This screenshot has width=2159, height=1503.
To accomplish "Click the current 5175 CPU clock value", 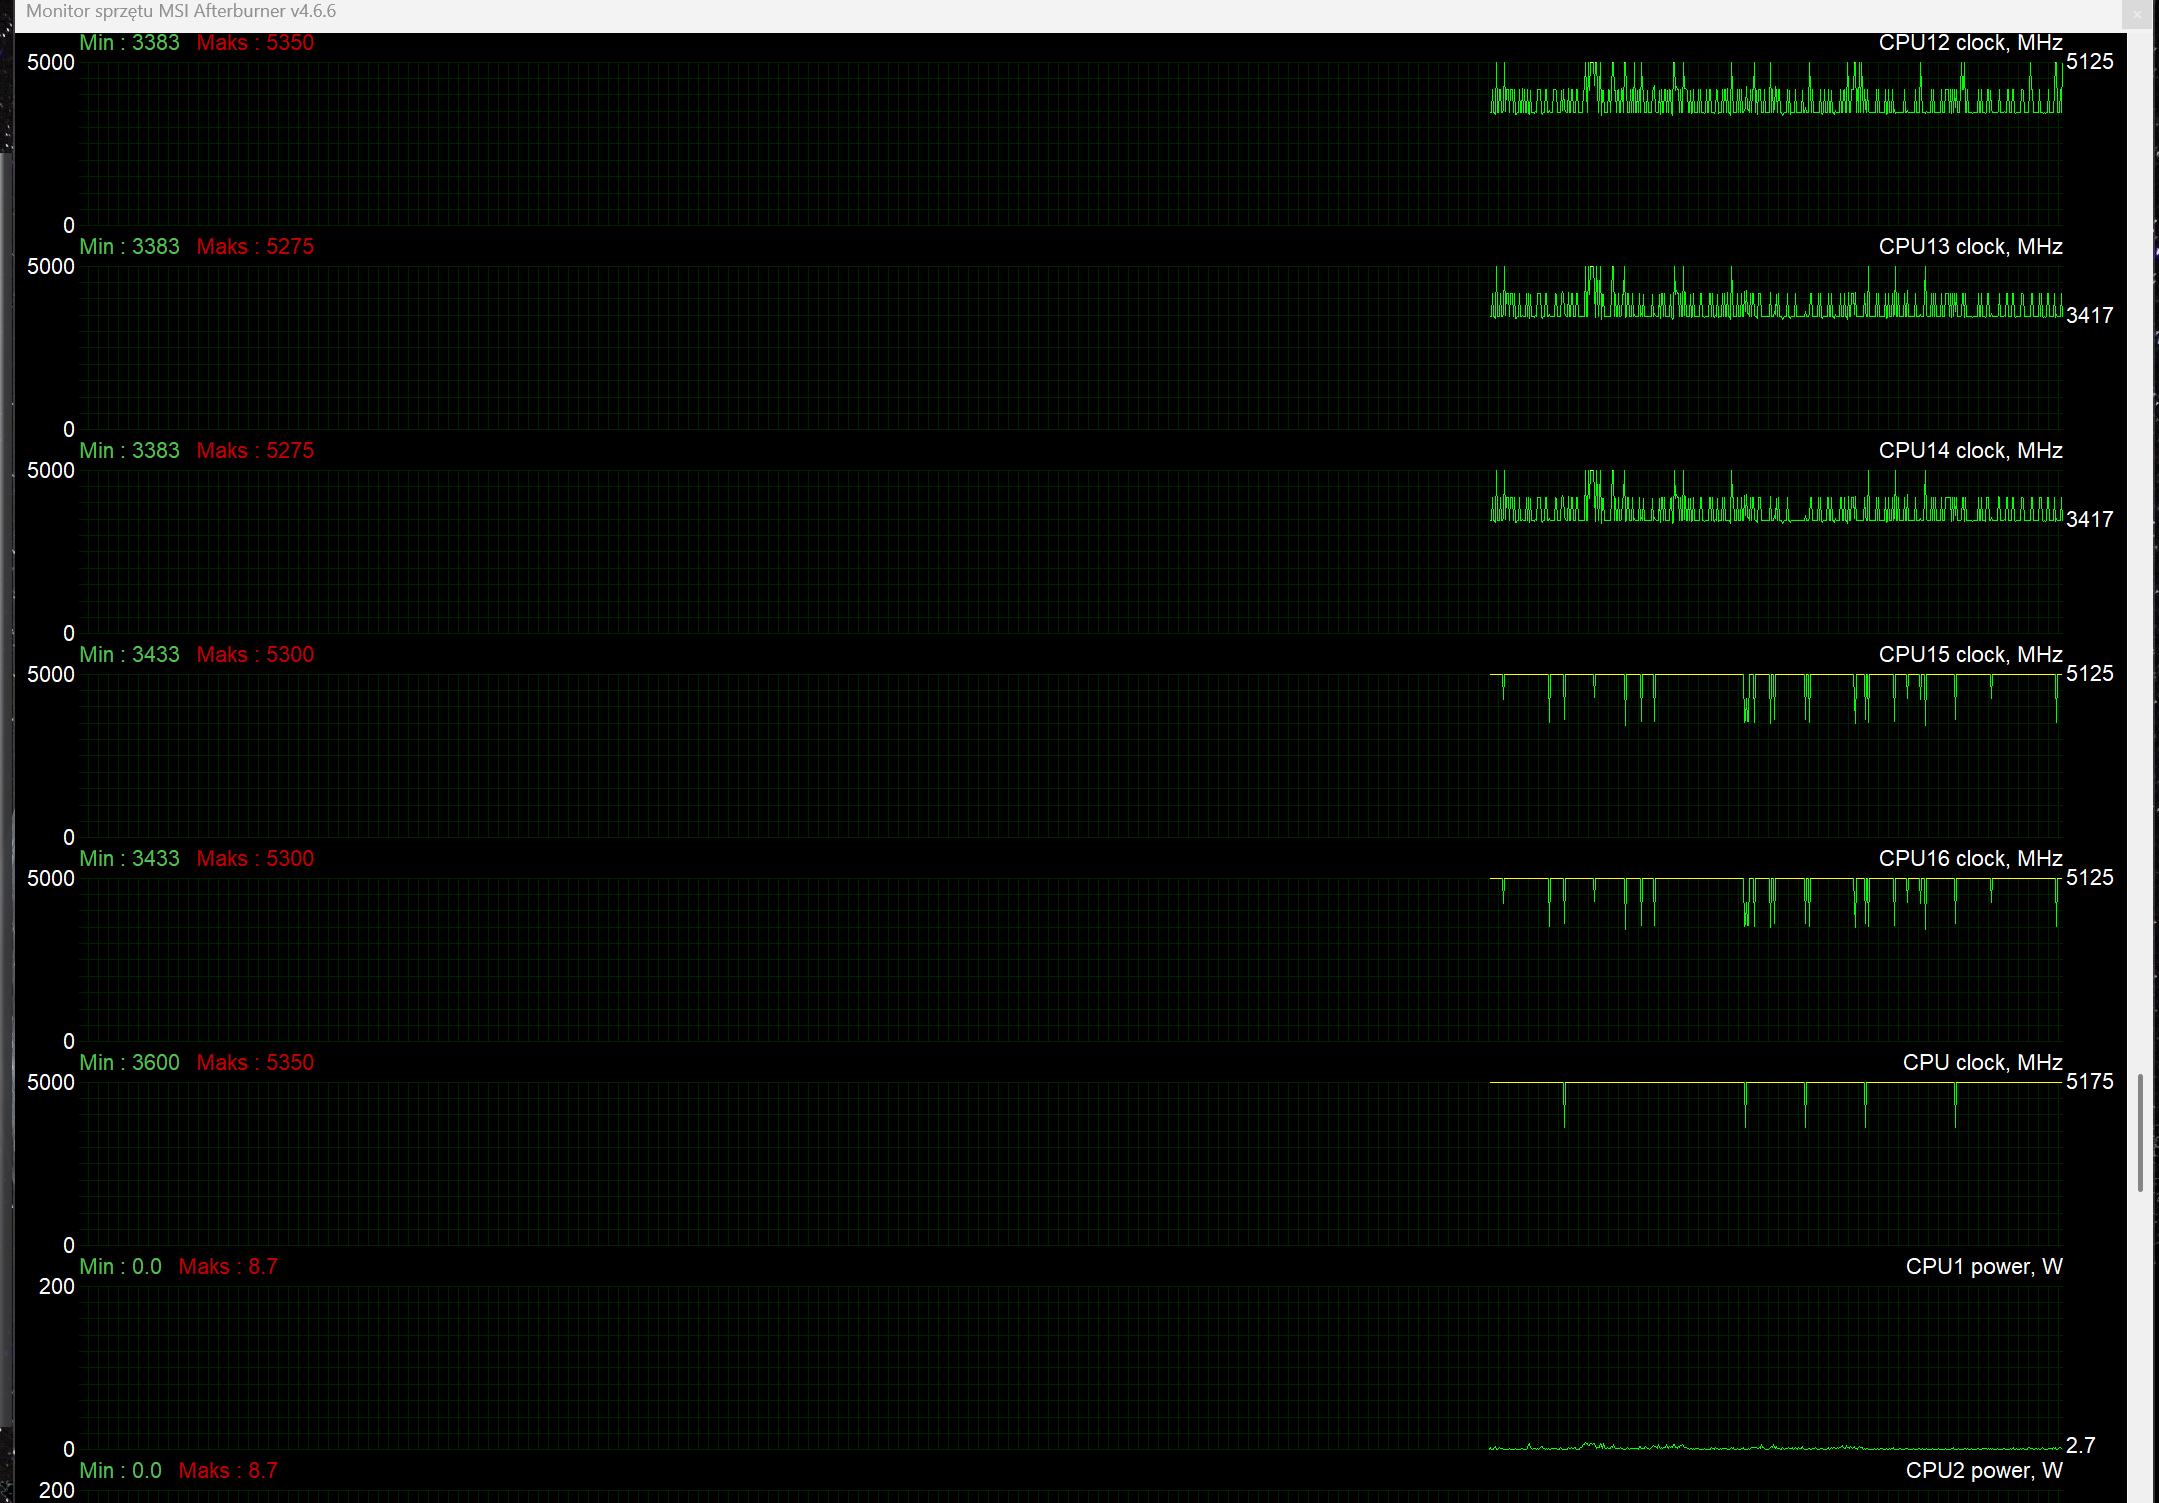I will (x=2089, y=1082).
